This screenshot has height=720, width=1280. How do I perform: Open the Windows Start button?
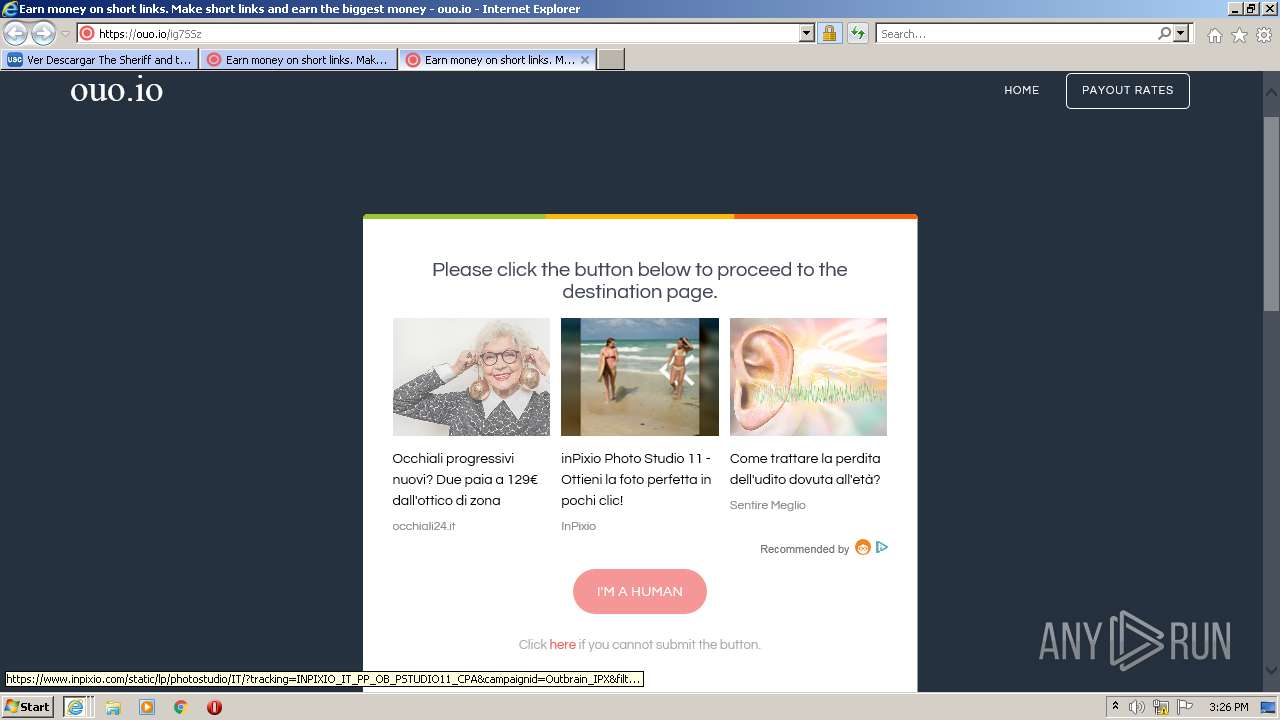pyautogui.click(x=27, y=706)
